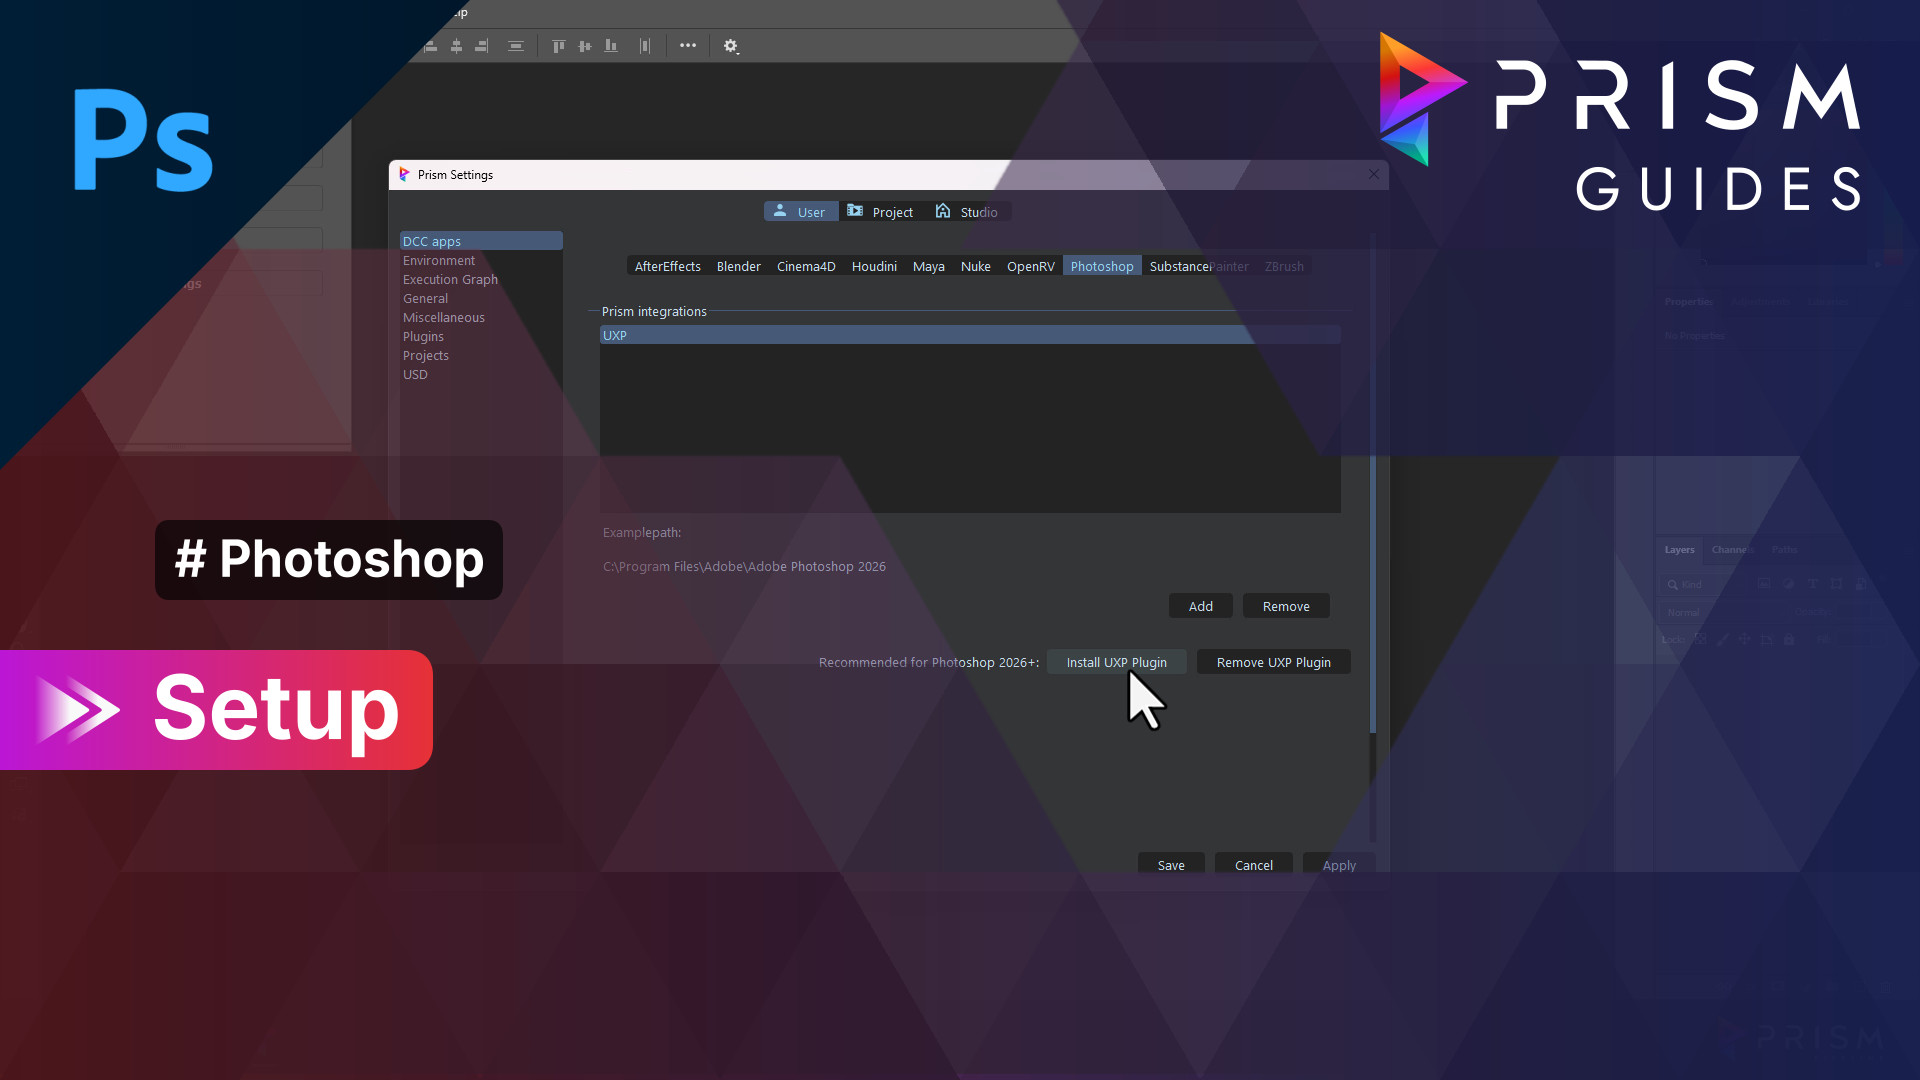1920x1080 pixels.
Task: Select Environment in the settings sidebar
Action: 438,260
